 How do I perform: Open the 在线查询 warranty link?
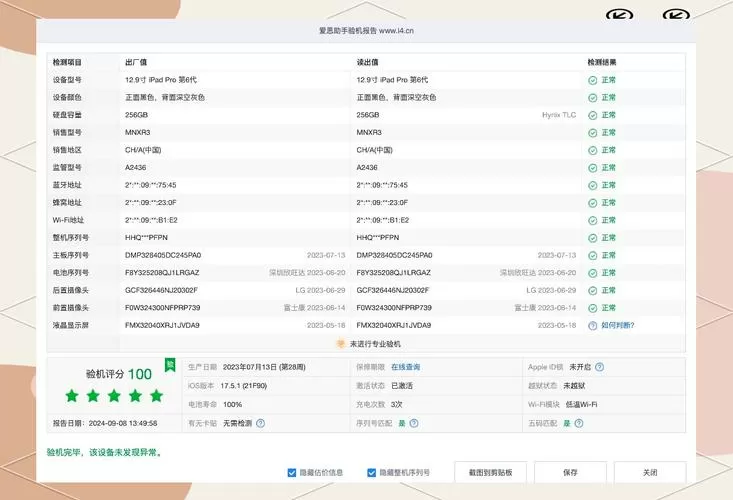coord(405,367)
